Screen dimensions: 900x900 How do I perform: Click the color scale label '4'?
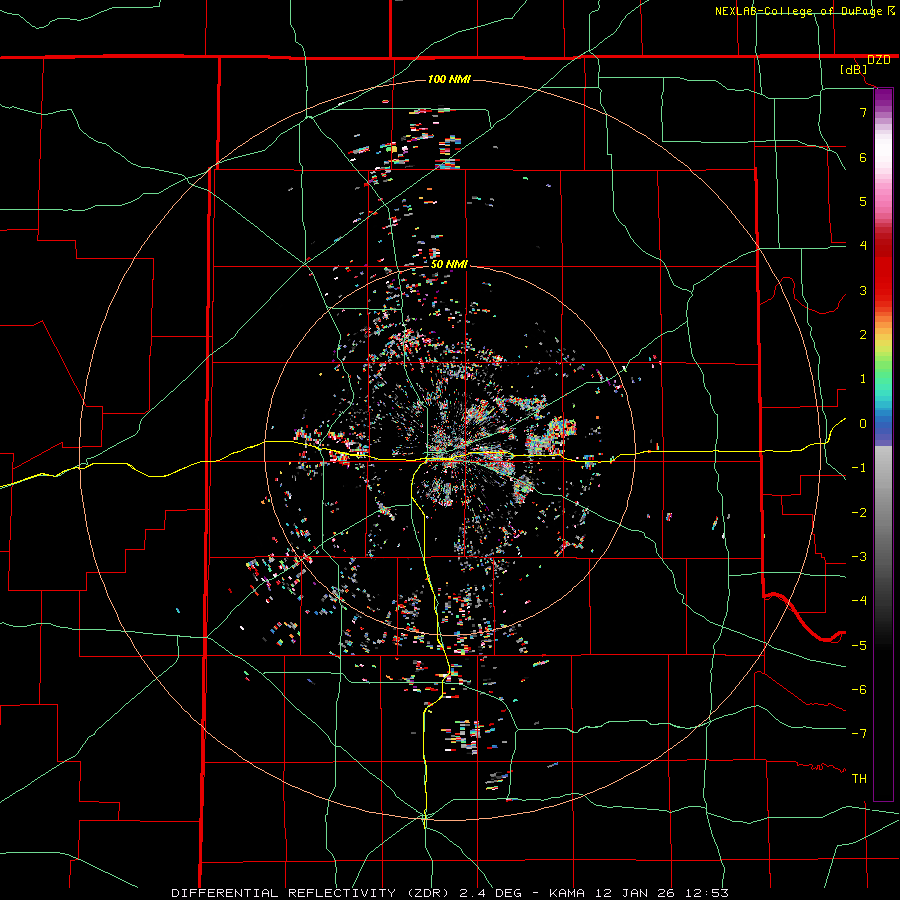(863, 246)
